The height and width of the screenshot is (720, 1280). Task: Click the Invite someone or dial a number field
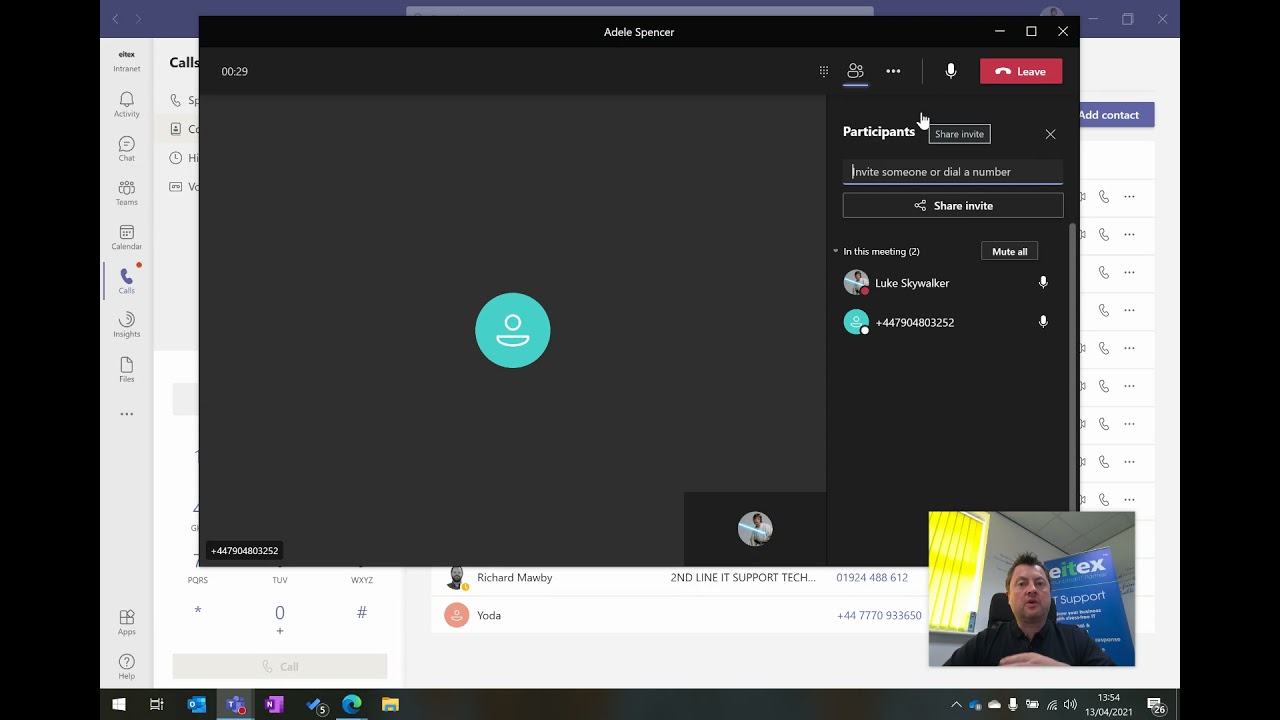(953, 172)
